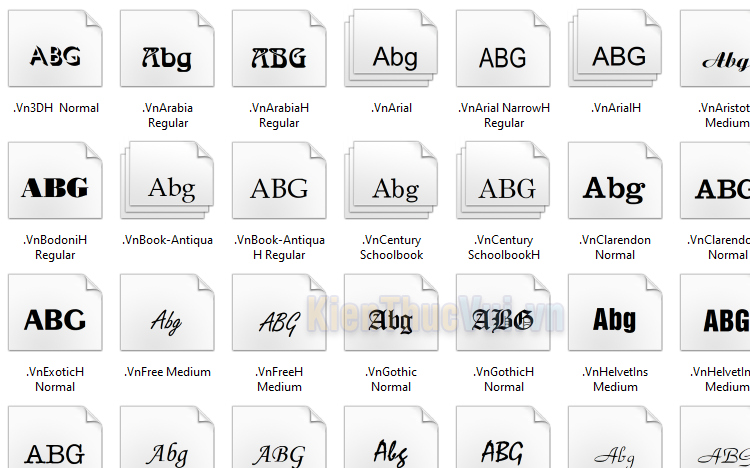Click the ".VnClarendon Normal" file name label
The height and width of the screenshot is (468, 750).
point(615,247)
